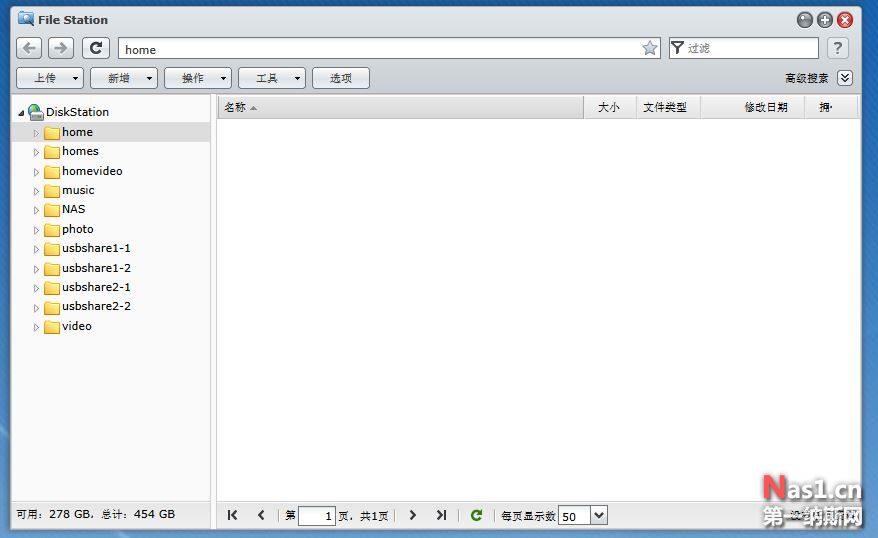Open the 上传 upload dropdown
The image size is (878, 538).
(x=50, y=78)
